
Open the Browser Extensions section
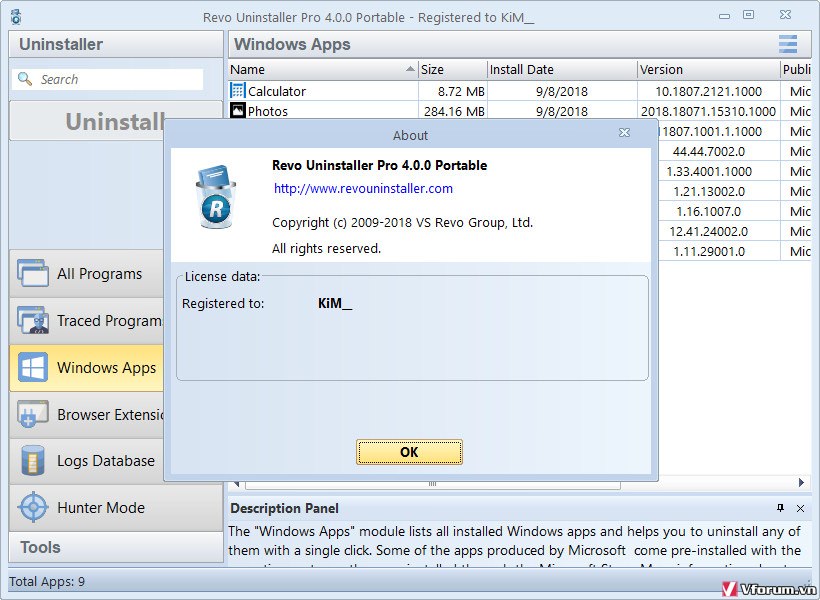pyautogui.click(x=86, y=414)
